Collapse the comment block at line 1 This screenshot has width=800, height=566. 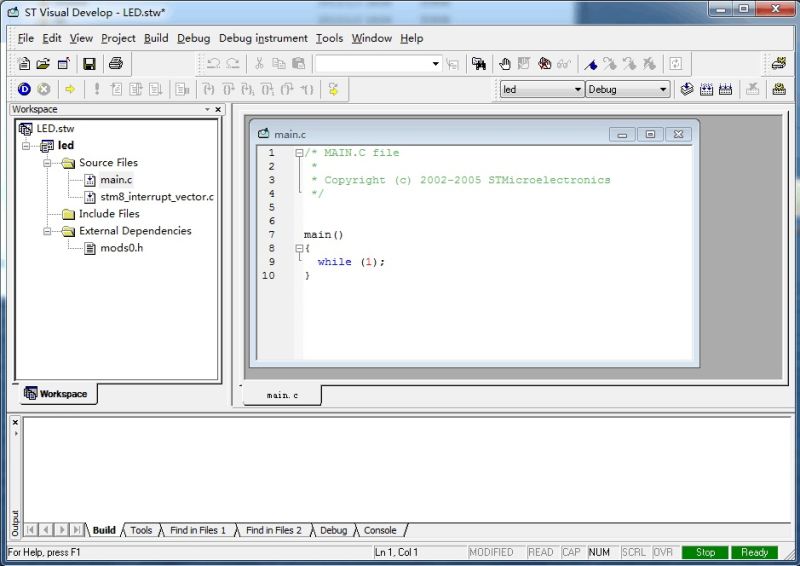click(299, 153)
